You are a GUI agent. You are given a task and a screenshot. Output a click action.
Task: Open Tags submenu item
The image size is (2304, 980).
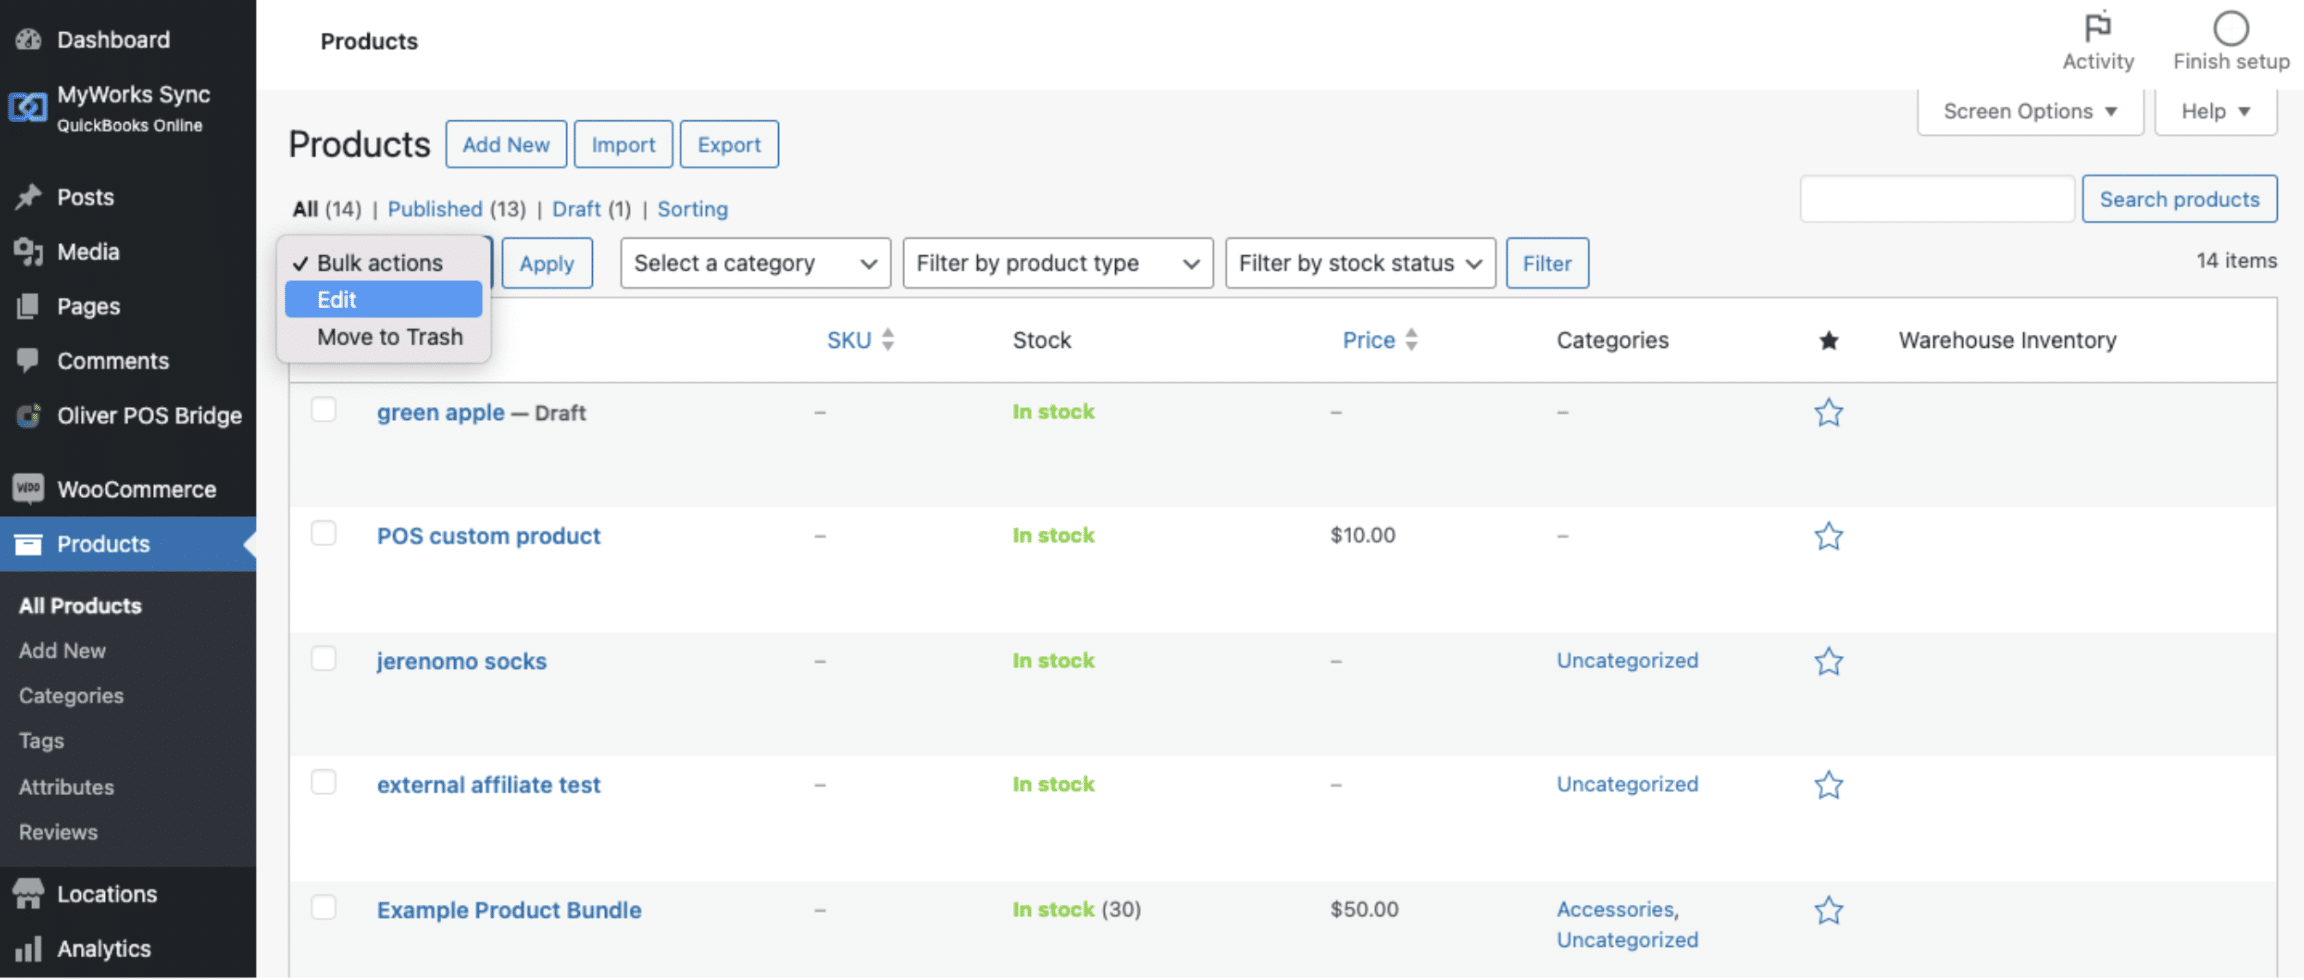pos(41,741)
